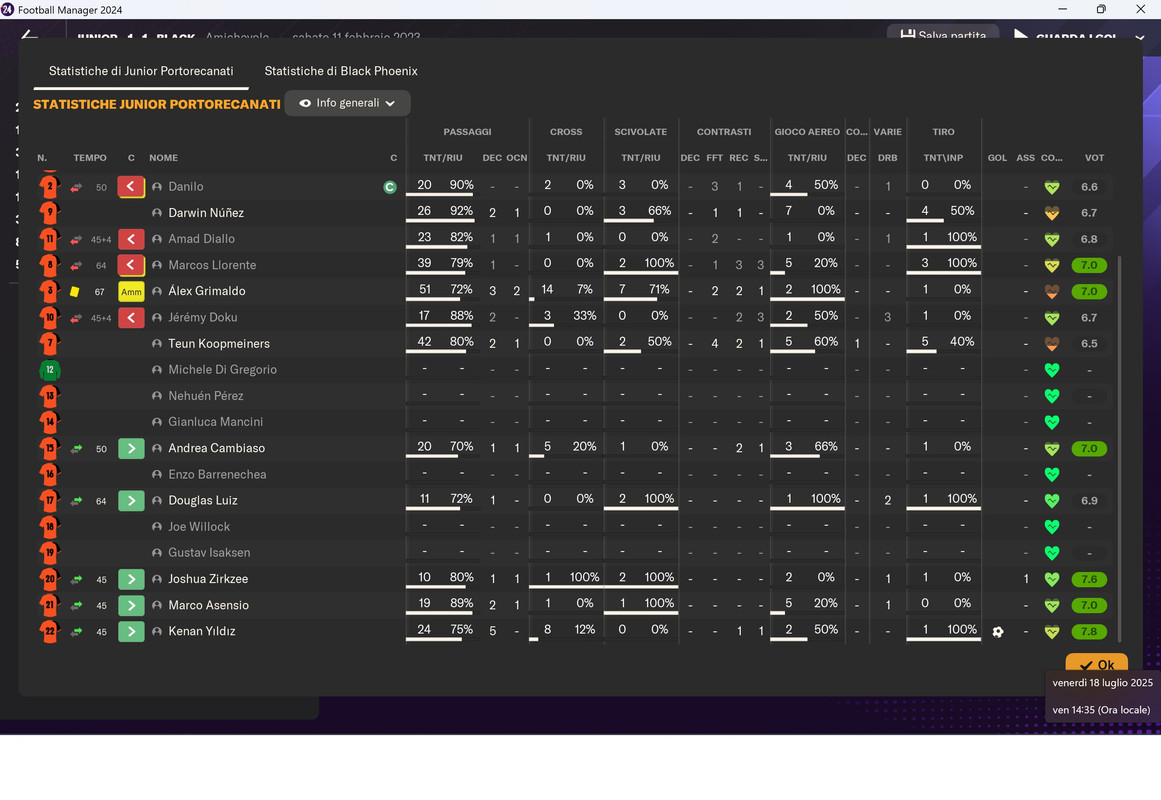The width and height of the screenshot is (1161, 800).
Task: Click the substitution swap icon beside Joshua Zirkzee
Action: point(76,579)
